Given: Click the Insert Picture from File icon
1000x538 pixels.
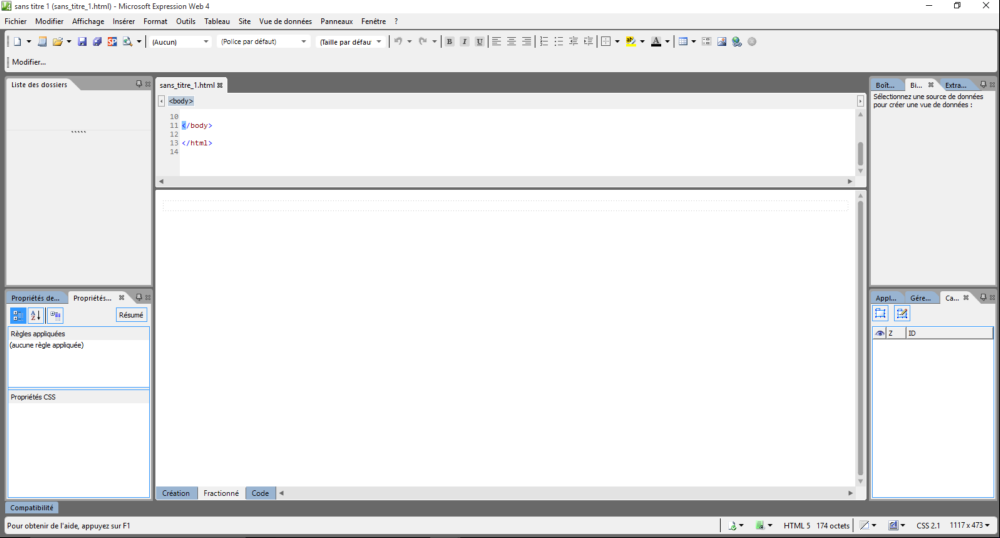Looking at the screenshot, I should tap(721, 42).
